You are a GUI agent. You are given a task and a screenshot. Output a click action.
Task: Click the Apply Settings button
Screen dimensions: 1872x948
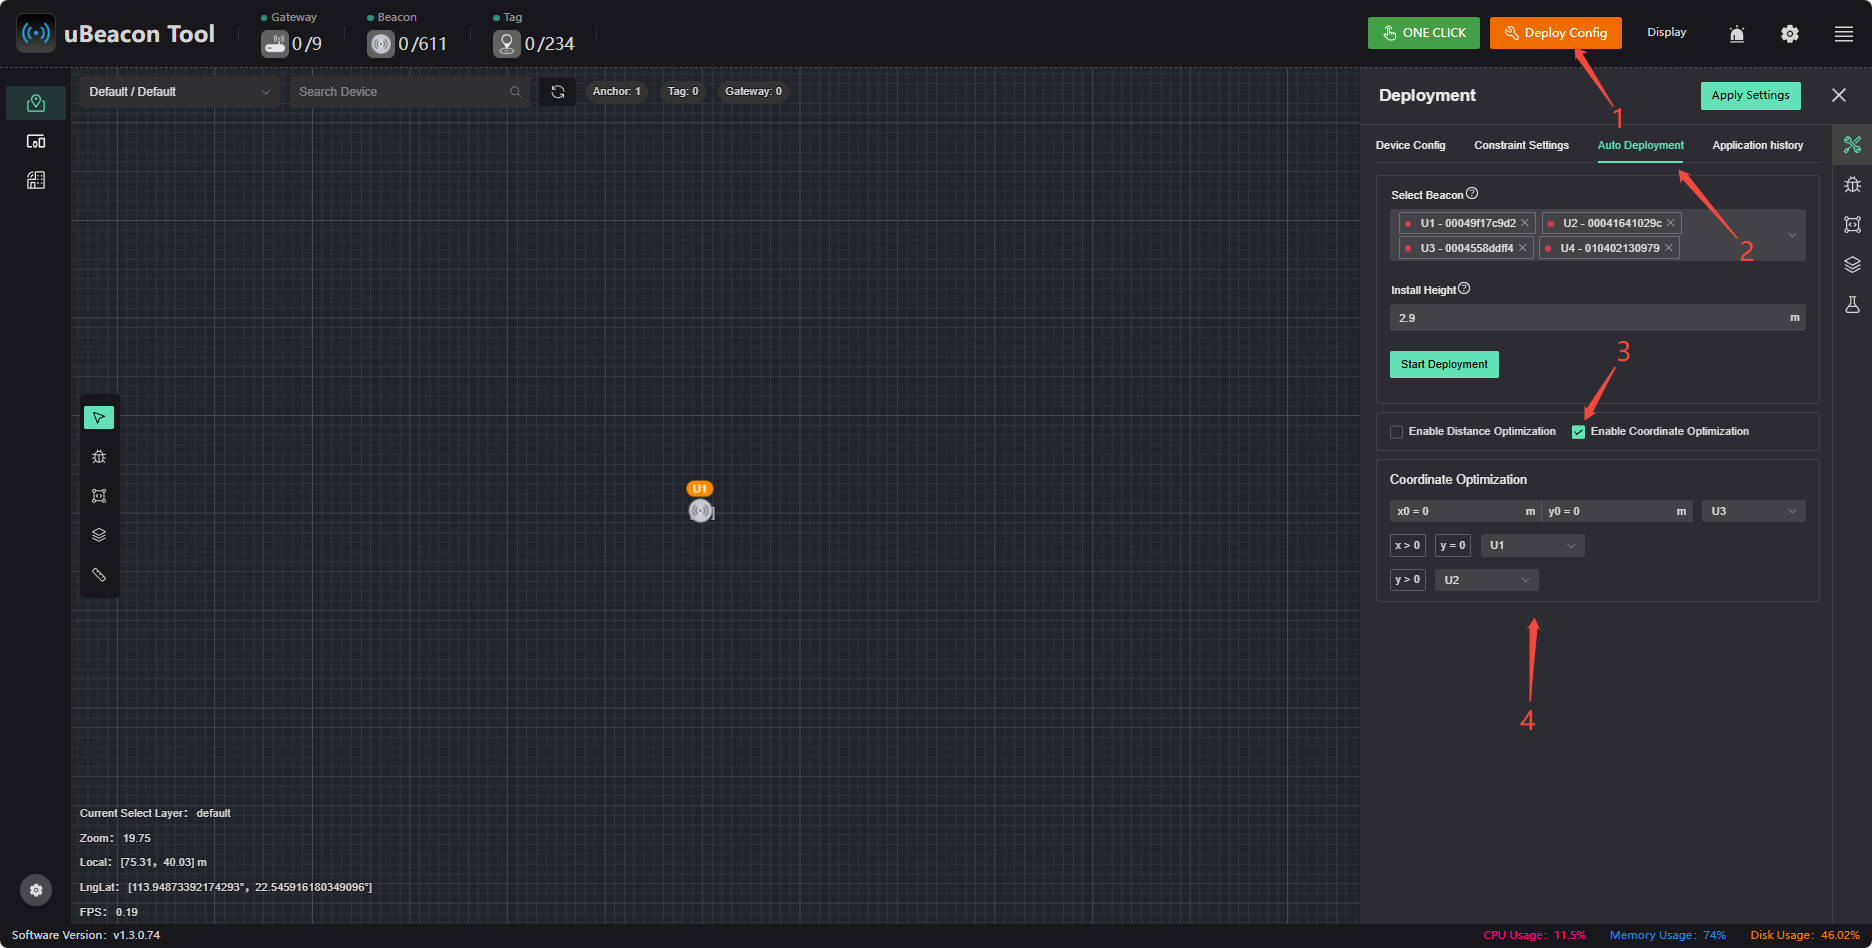(x=1750, y=96)
